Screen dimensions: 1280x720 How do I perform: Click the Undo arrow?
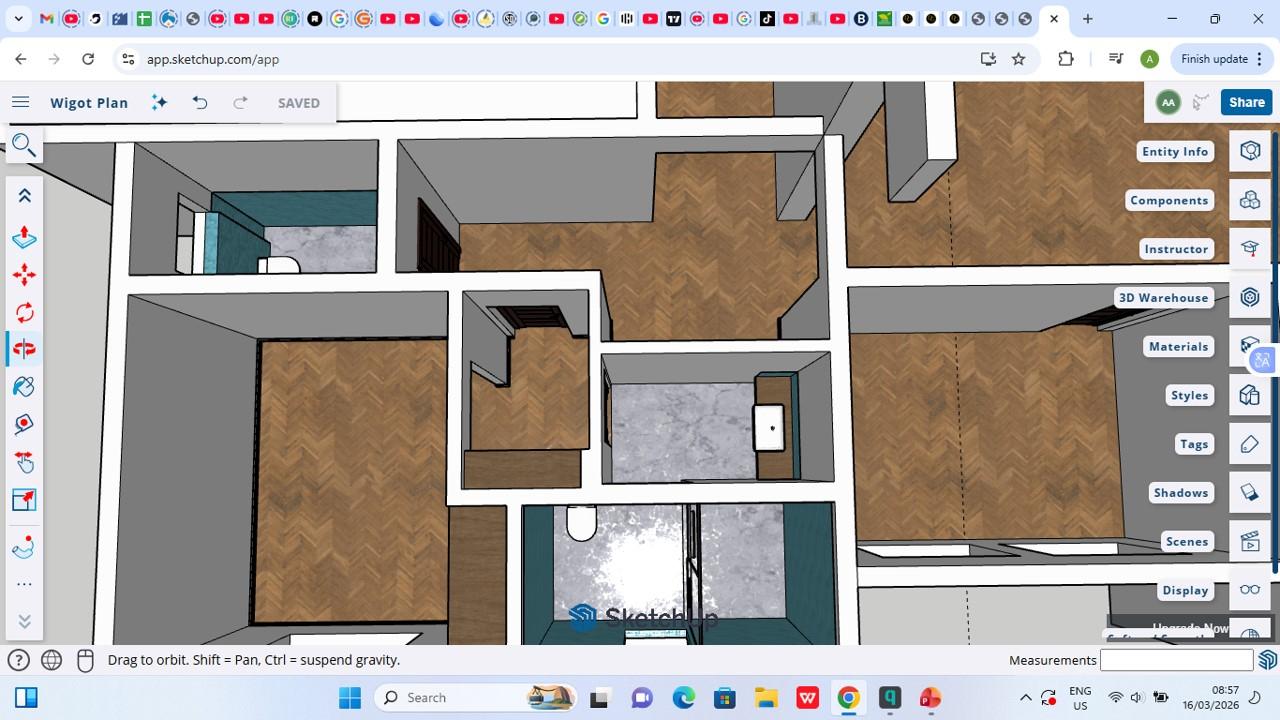pos(200,103)
